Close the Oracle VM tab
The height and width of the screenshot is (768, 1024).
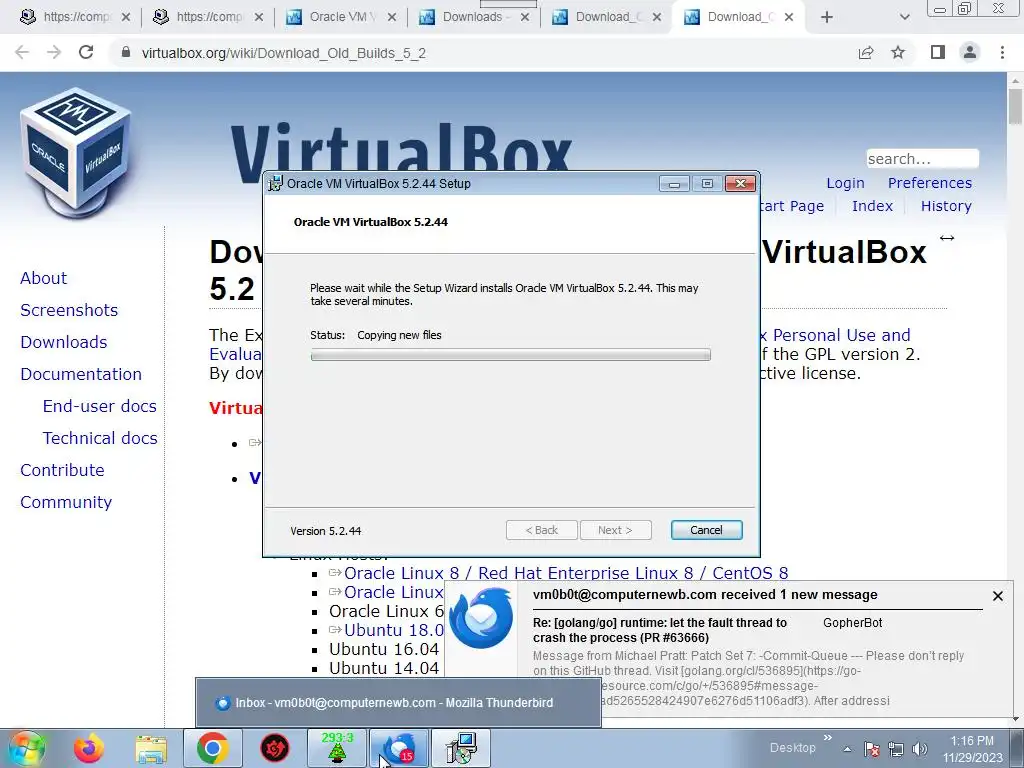coord(392,18)
